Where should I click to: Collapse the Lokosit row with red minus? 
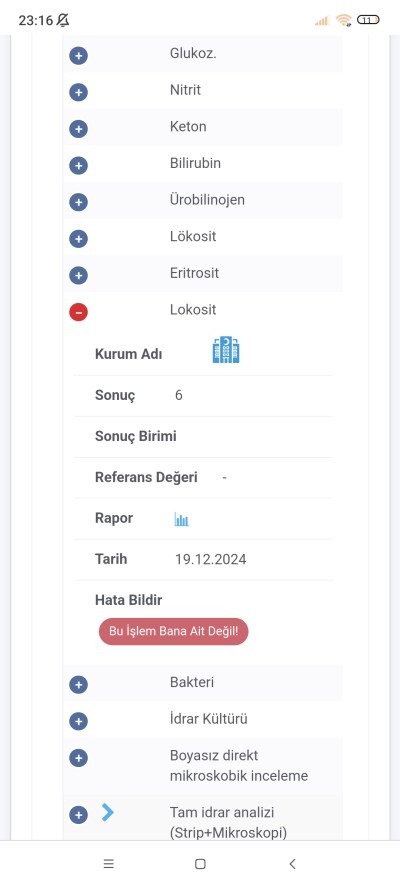coord(78,312)
